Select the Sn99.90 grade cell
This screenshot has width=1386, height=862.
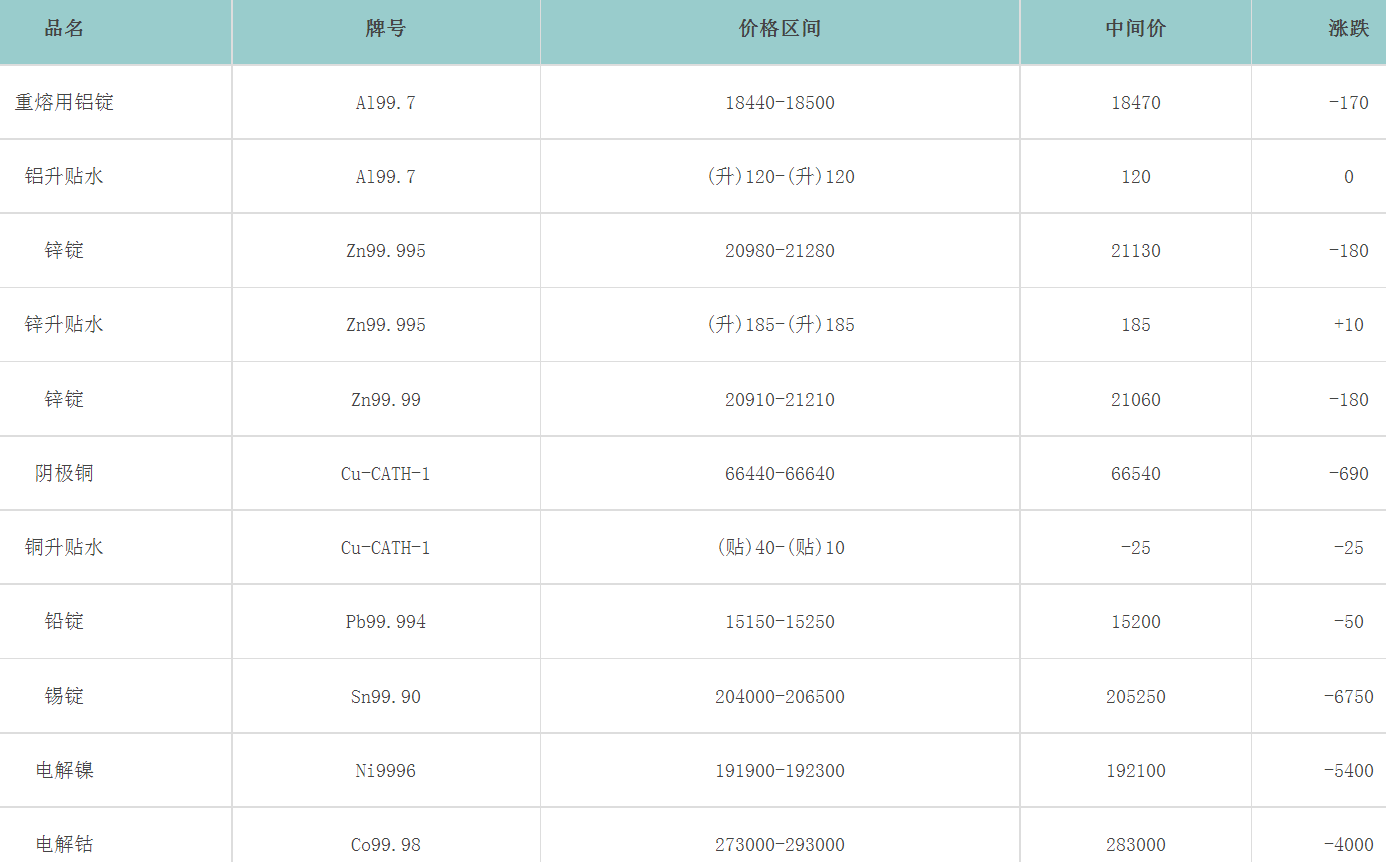(385, 697)
